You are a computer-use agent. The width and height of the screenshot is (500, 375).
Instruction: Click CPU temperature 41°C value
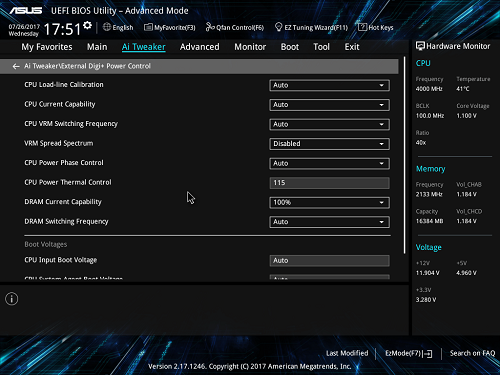tap(463, 89)
